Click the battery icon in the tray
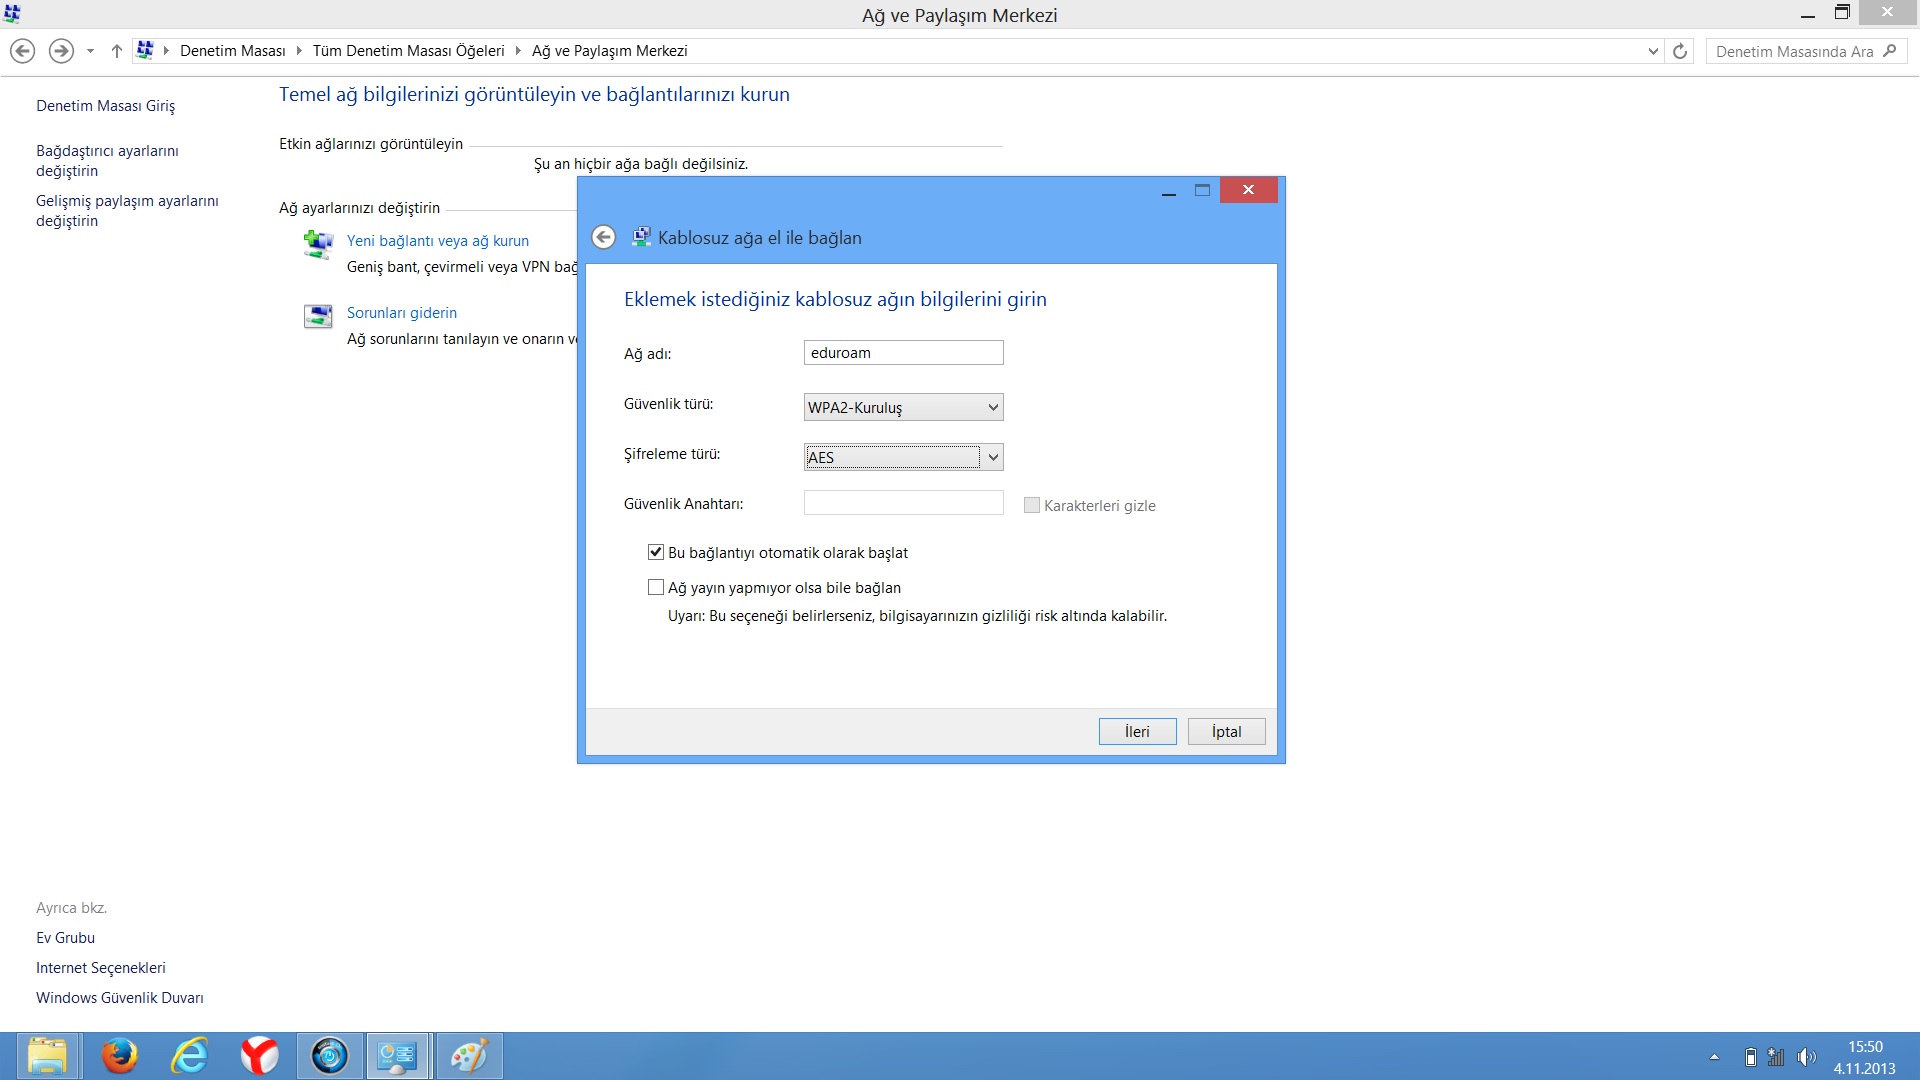 pyautogui.click(x=1750, y=1057)
